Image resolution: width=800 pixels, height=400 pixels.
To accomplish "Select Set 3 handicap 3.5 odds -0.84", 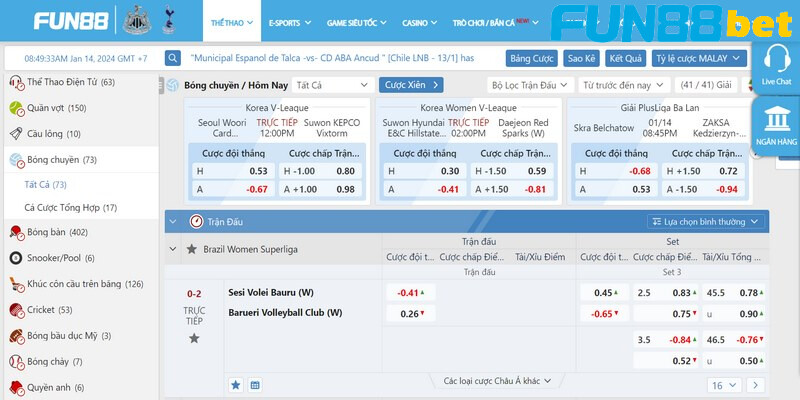I will (665, 340).
